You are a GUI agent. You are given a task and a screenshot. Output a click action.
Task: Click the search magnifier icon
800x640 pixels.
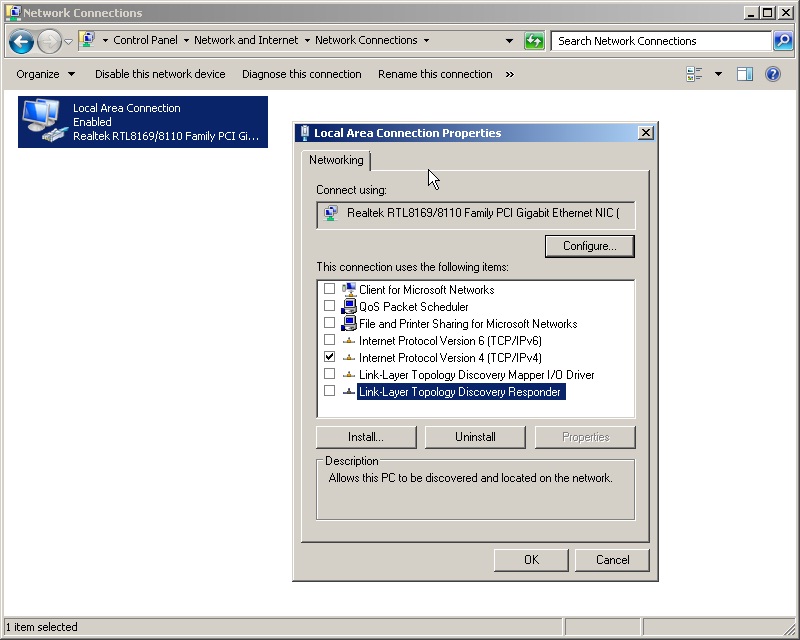click(784, 40)
